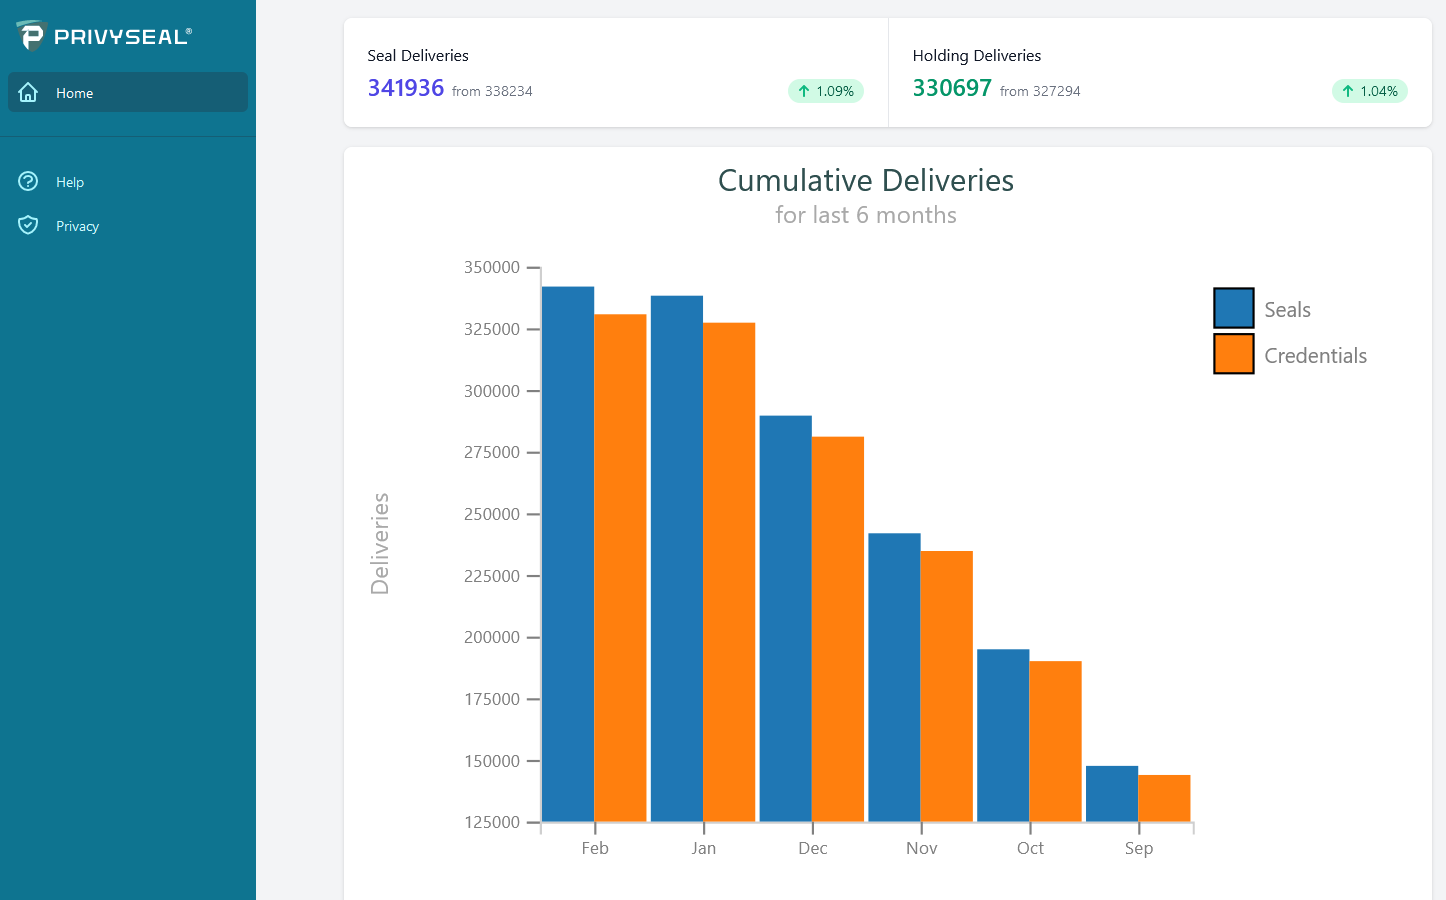The width and height of the screenshot is (1446, 900).
Task: Click the orange Credentials bar for Nov
Action: click(946, 686)
